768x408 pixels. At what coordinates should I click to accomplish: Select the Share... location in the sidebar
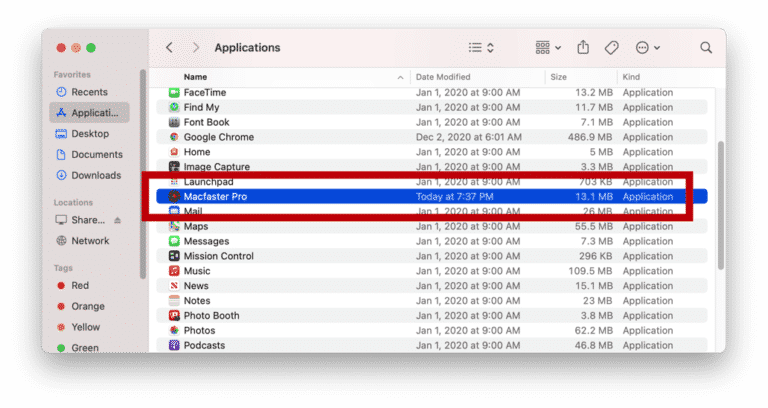[81, 220]
